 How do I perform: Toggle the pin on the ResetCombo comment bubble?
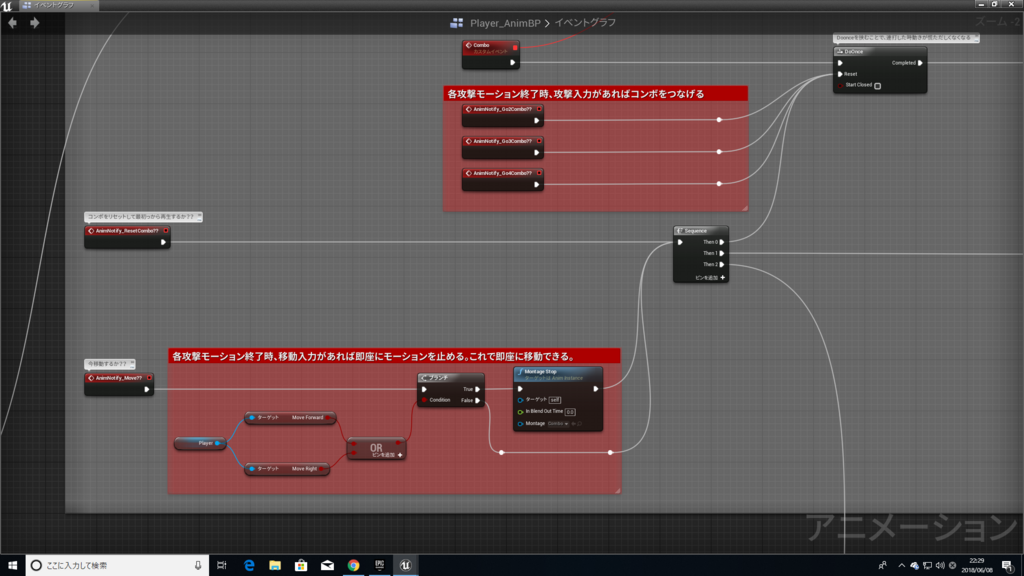199,216
